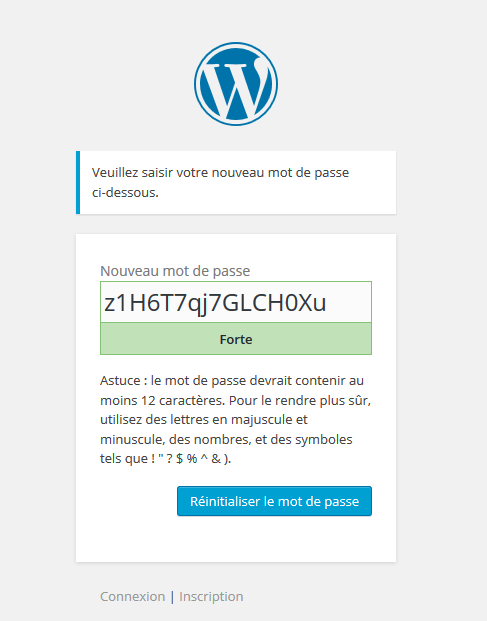Click the Veuillez saisir notice message
The width and height of the screenshot is (487, 621).
[x=221, y=183]
